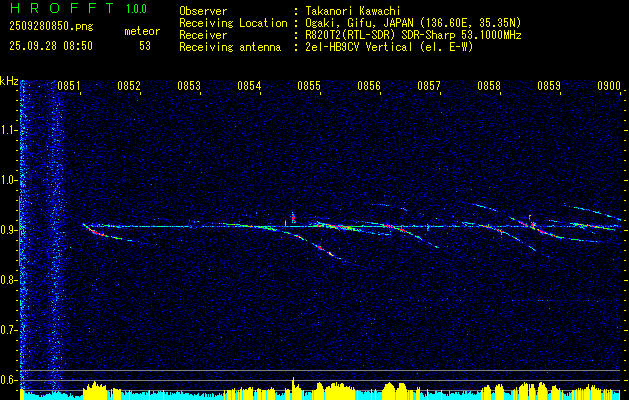Click the 0857 time marker

coord(429,85)
